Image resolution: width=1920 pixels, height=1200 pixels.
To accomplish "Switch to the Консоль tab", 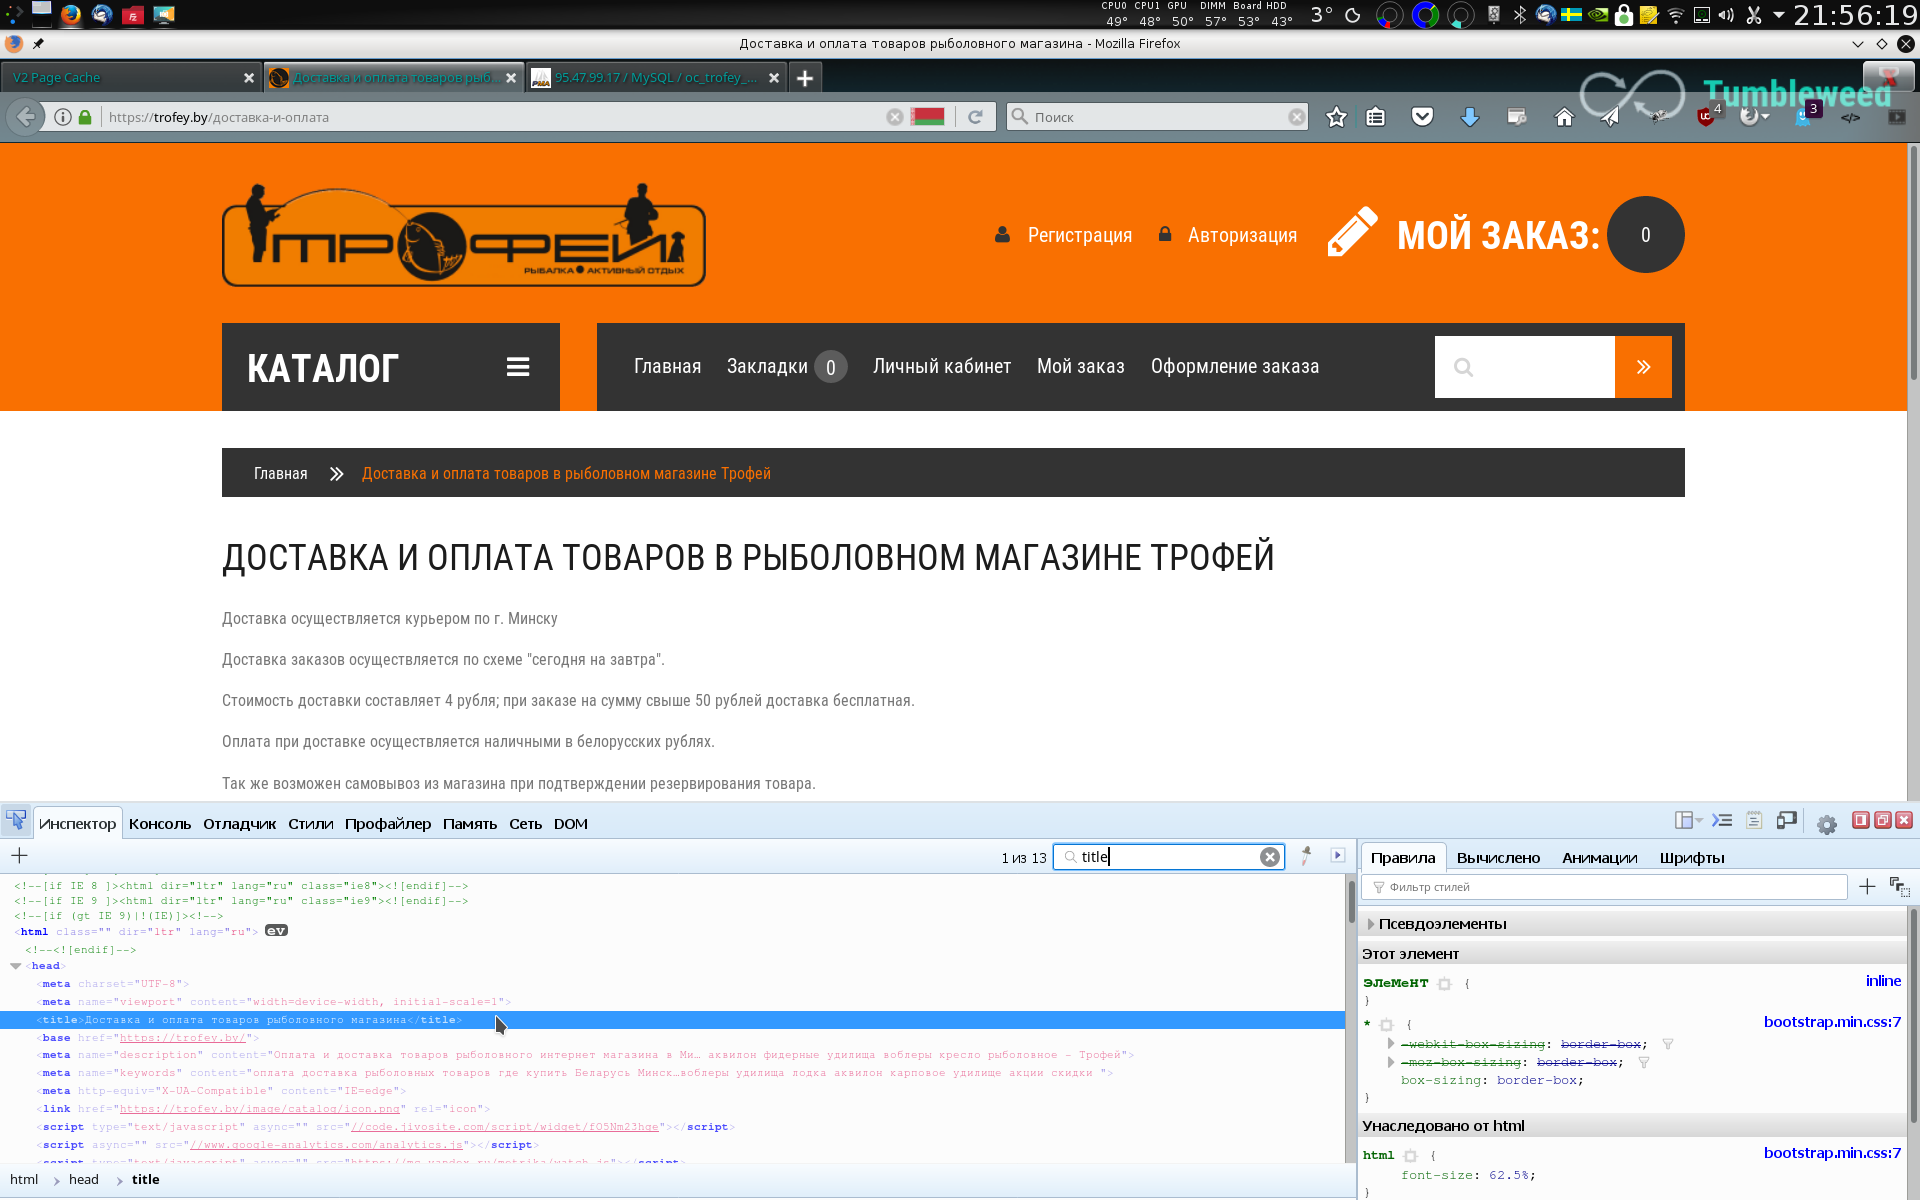I will tap(160, 823).
